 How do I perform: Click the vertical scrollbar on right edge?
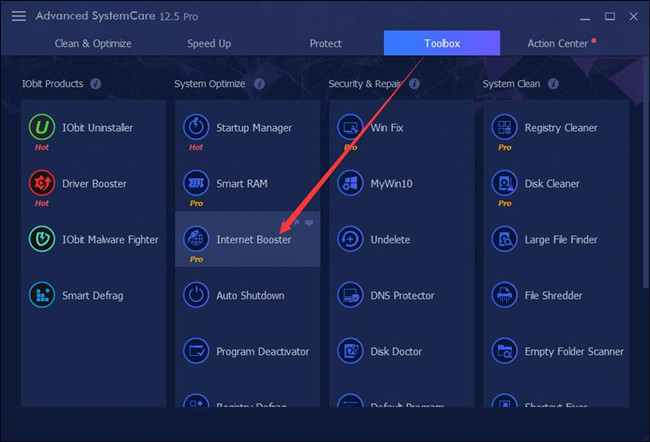[645, 174]
